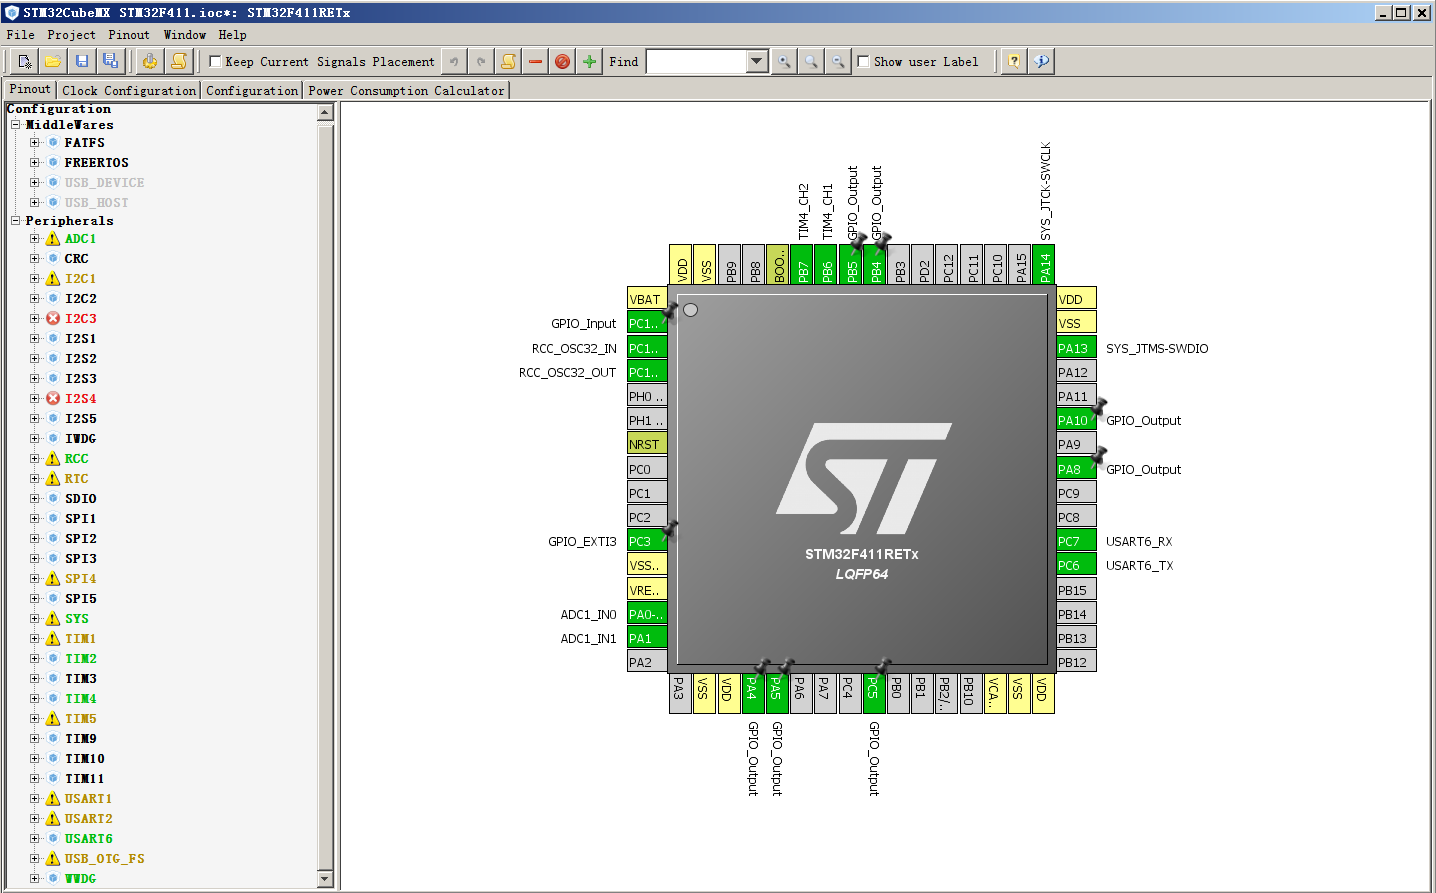This screenshot has width=1436, height=893.
Task: Select the SYS peripheral item
Action: 77,619
